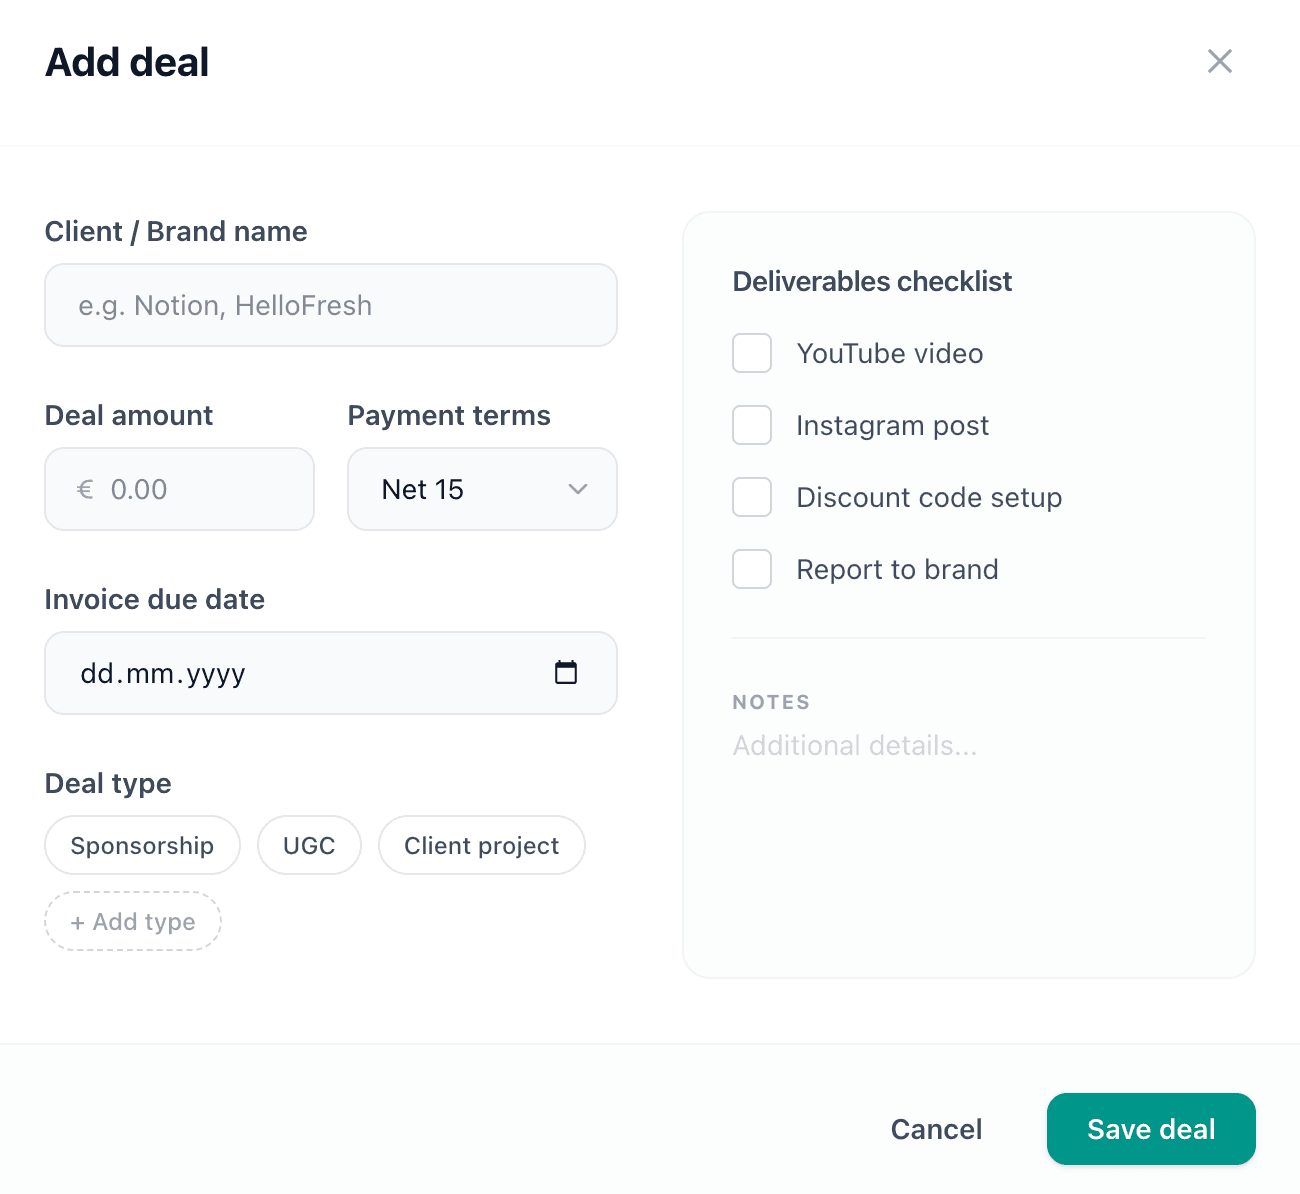1300x1194 pixels.
Task: Click the Client / Brand name field
Action: click(x=330, y=305)
